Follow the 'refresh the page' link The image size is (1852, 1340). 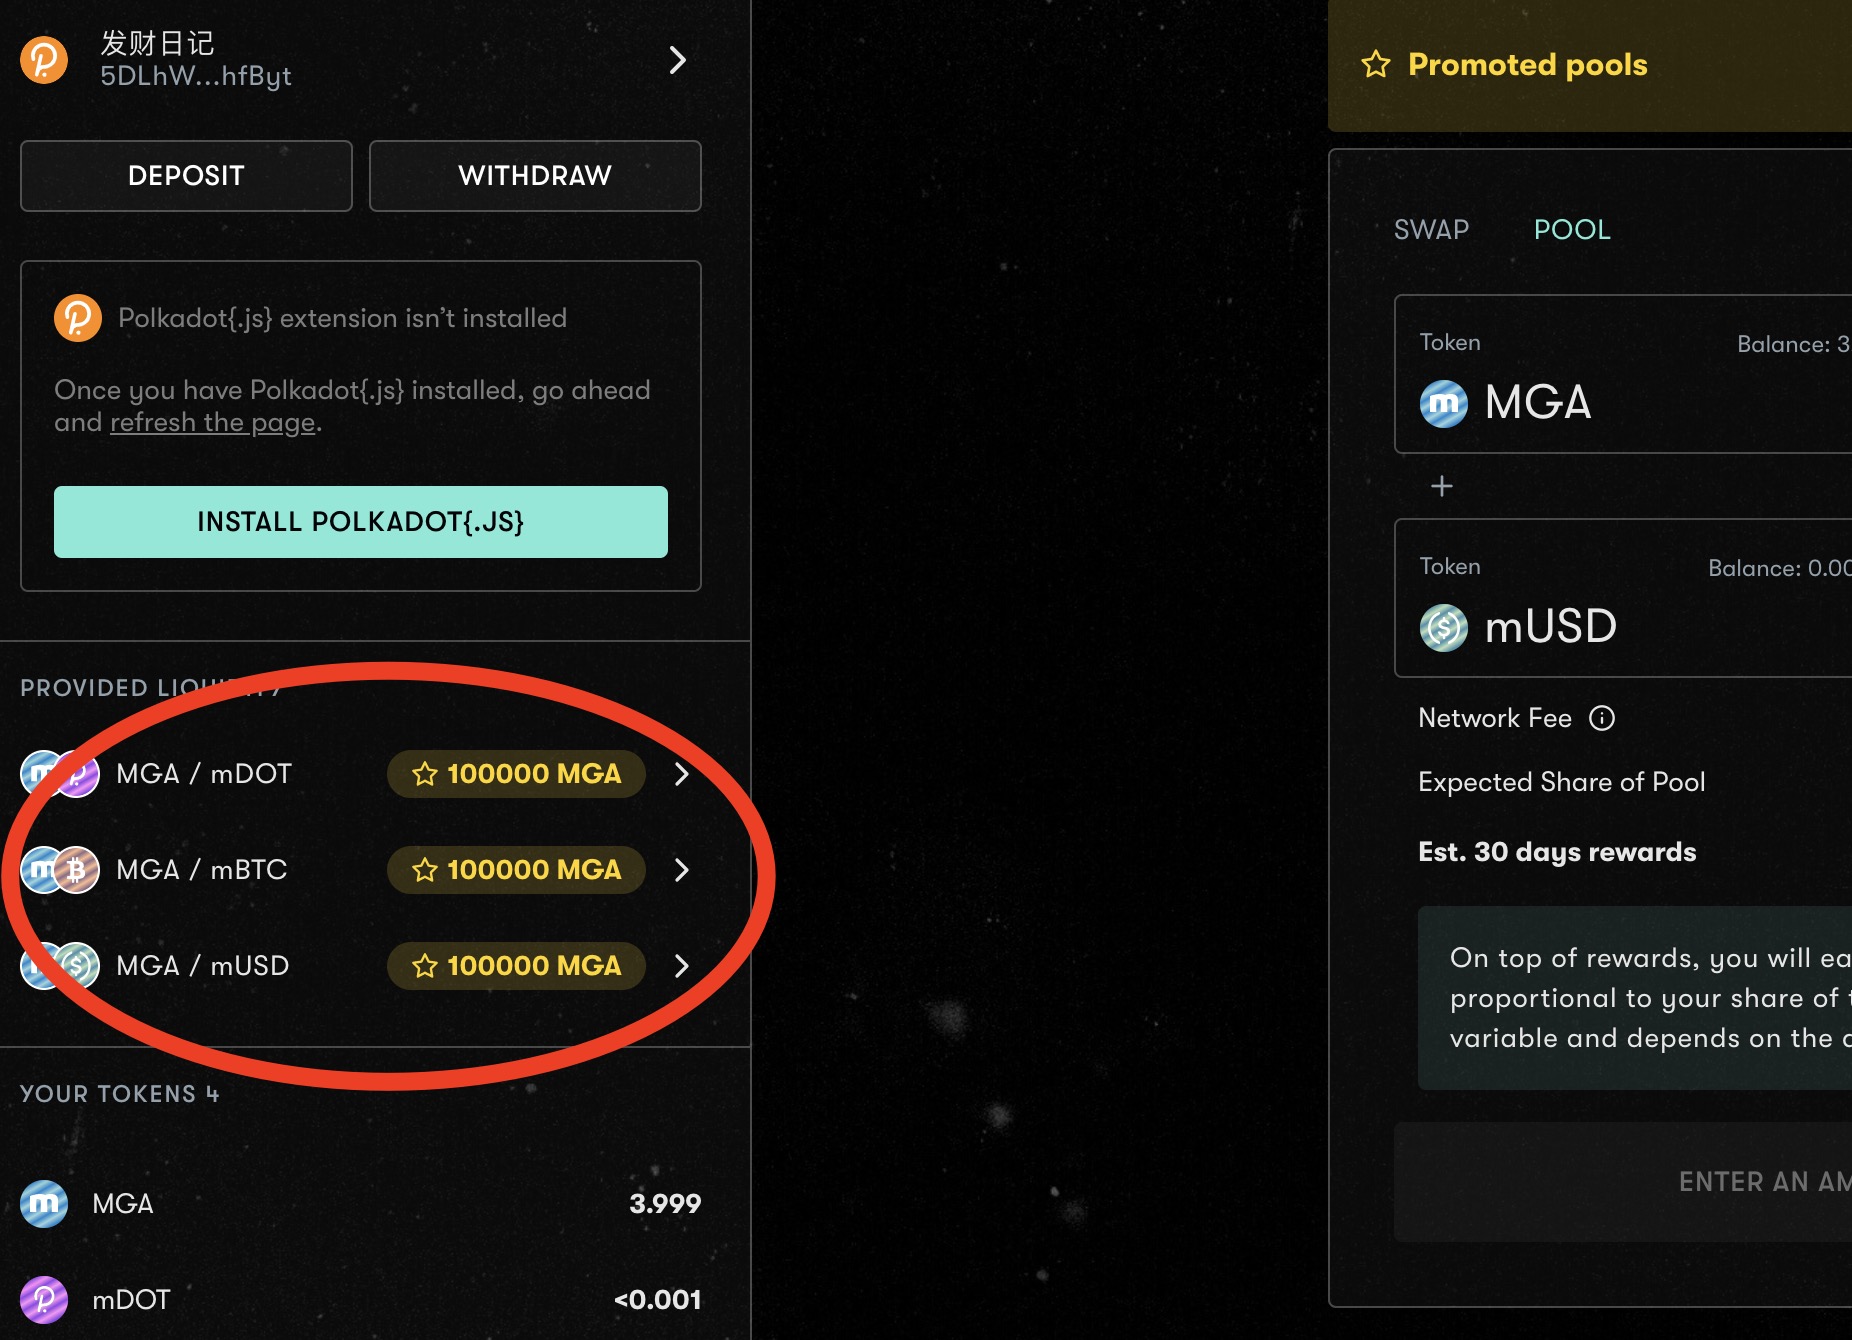[212, 423]
